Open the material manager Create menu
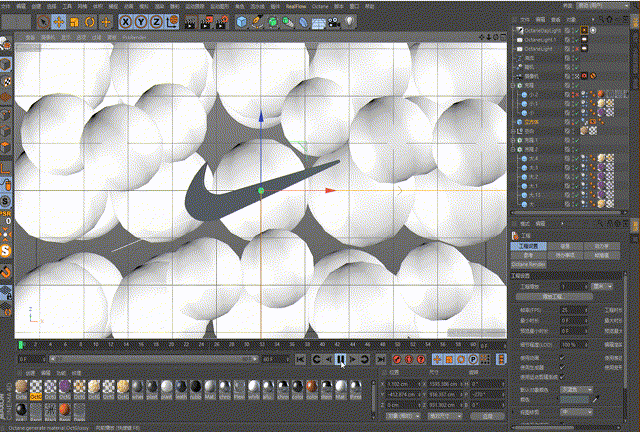Image resolution: width=640 pixels, height=432 pixels. (30, 373)
